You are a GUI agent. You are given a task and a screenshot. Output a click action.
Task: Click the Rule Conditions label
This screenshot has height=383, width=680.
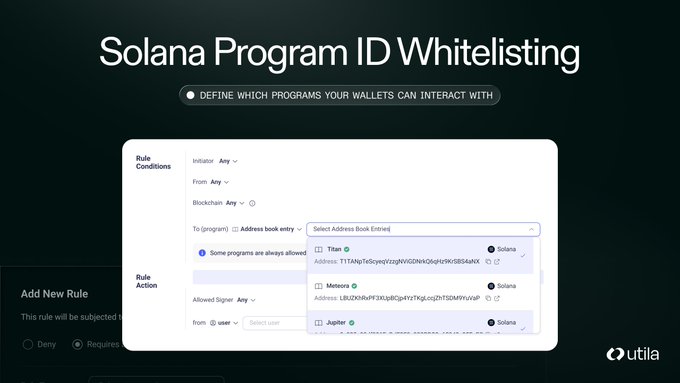(x=153, y=162)
